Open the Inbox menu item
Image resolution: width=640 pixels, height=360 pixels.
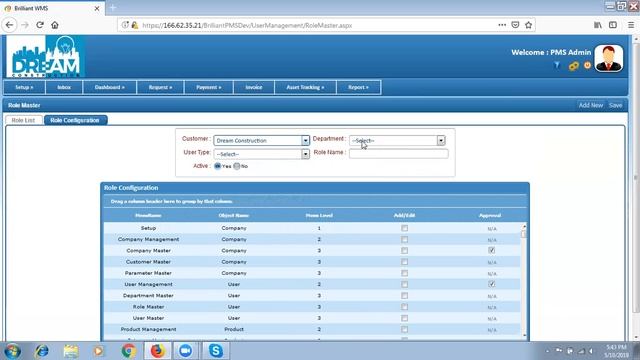click(64, 87)
